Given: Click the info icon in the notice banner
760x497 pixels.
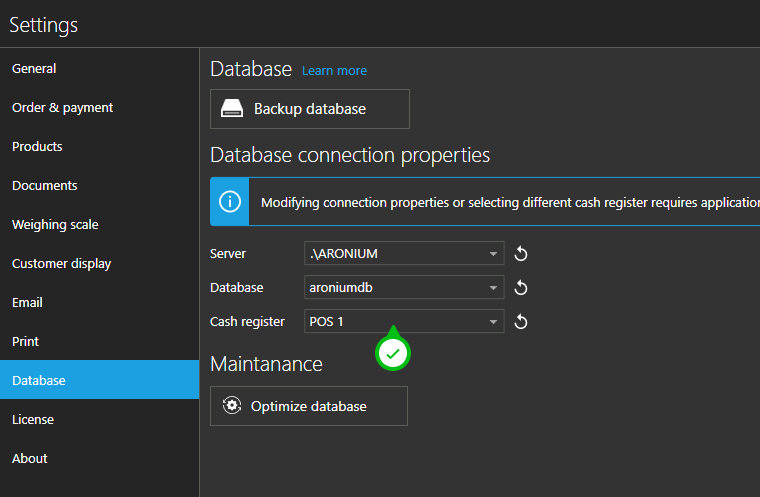Looking at the screenshot, I should [230, 202].
